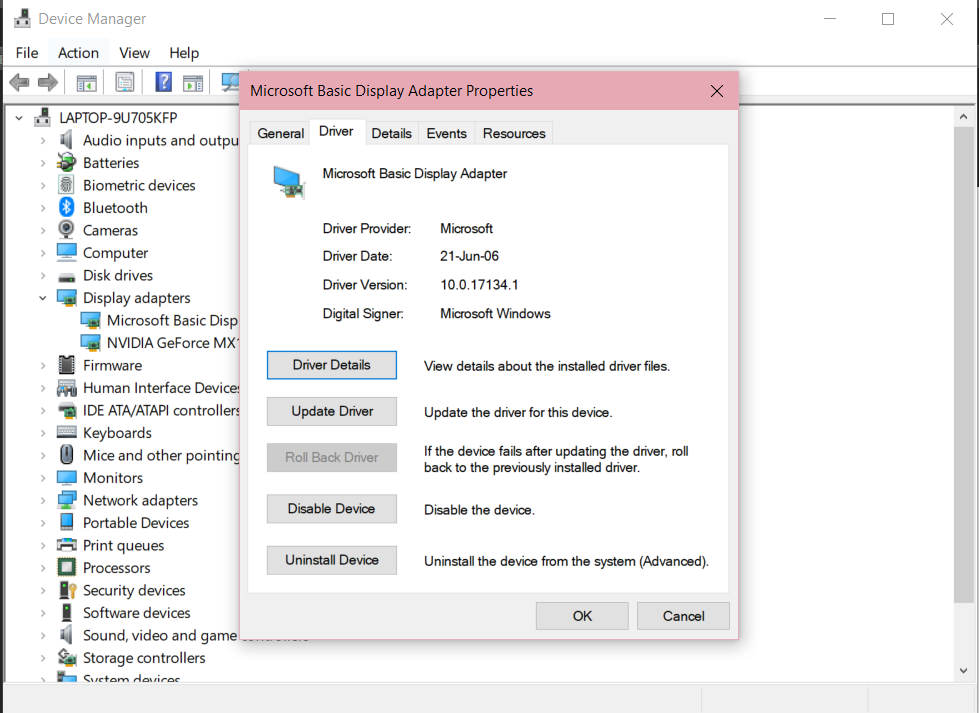Select the Batteries category icon
Image resolution: width=979 pixels, height=713 pixels.
[x=66, y=162]
